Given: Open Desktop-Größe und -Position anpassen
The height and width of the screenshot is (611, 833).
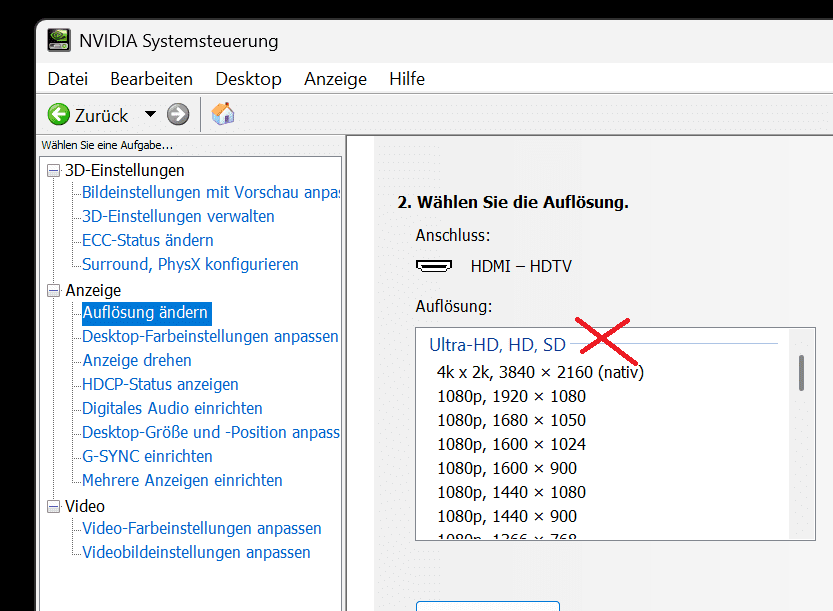Looking at the screenshot, I should [x=211, y=432].
